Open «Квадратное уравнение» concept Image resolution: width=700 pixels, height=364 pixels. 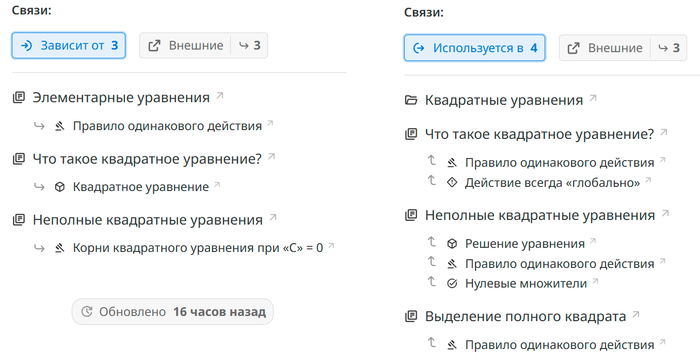(141, 187)
